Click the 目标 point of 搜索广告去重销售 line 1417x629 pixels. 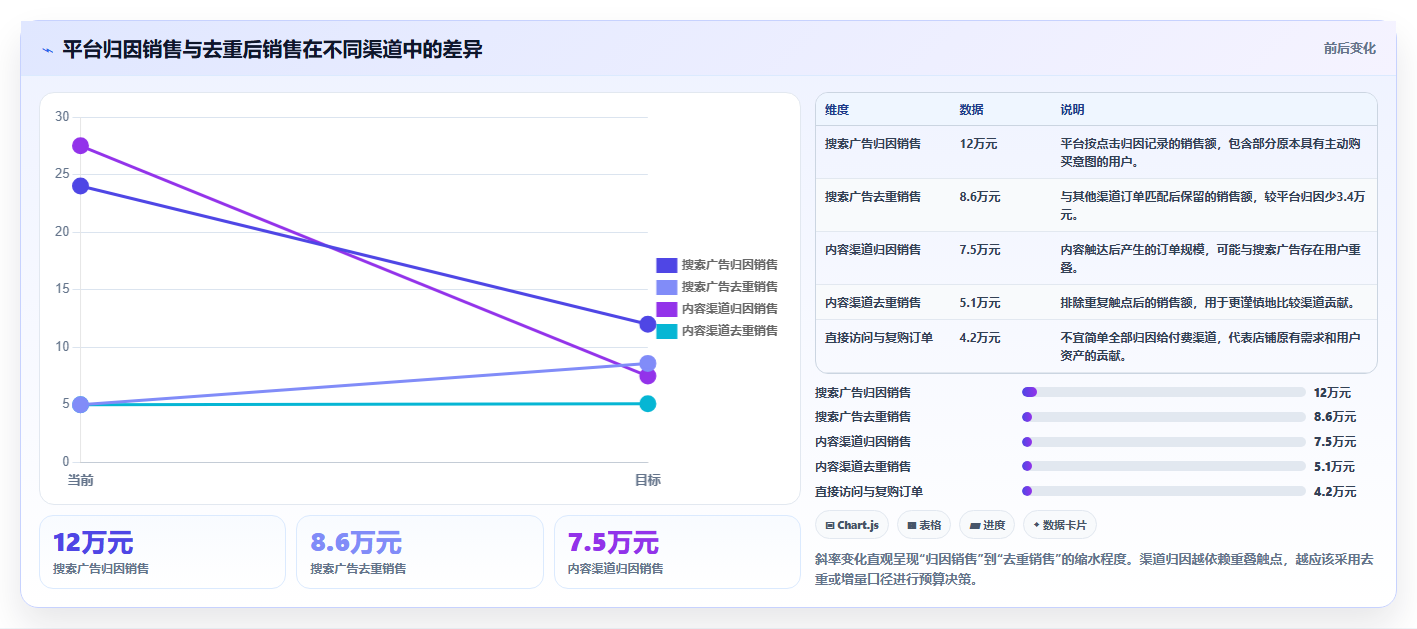coord(647,363)
